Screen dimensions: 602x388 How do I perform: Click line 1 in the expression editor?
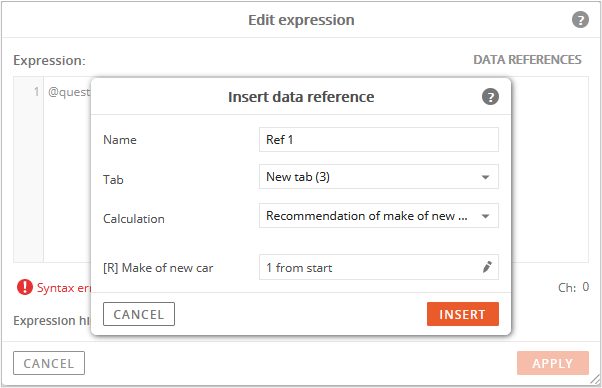(36, 92)
